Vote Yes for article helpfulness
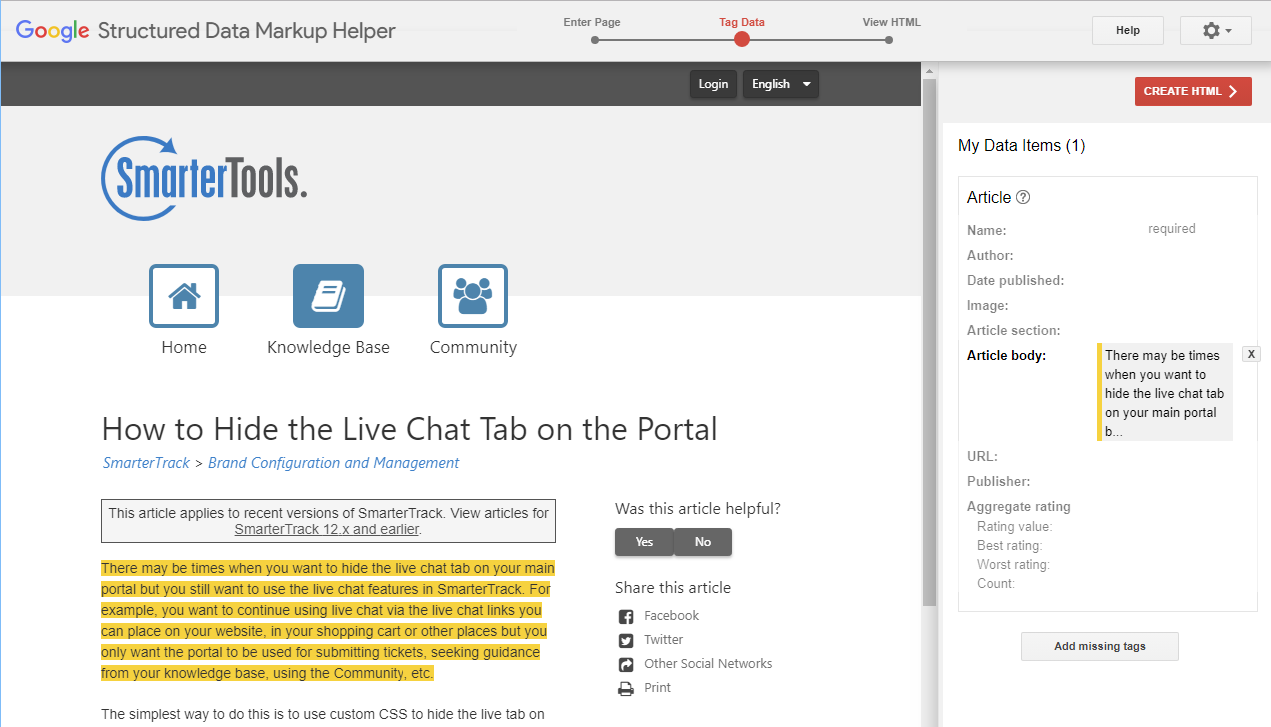The image size is (1271, 727). (x=644, y=542)
